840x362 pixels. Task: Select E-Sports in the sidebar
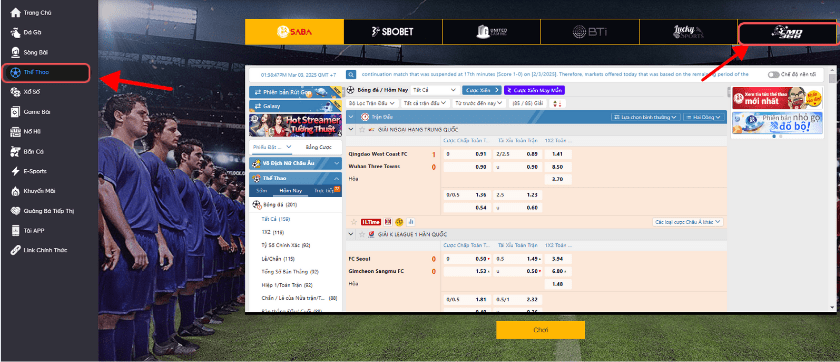point(32,171)
